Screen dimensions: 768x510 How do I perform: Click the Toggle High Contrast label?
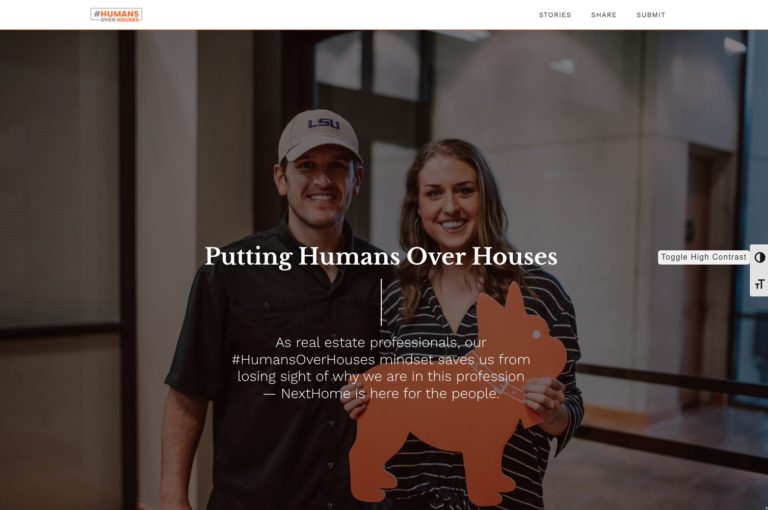pyautogui.click(x=703, y=257)
